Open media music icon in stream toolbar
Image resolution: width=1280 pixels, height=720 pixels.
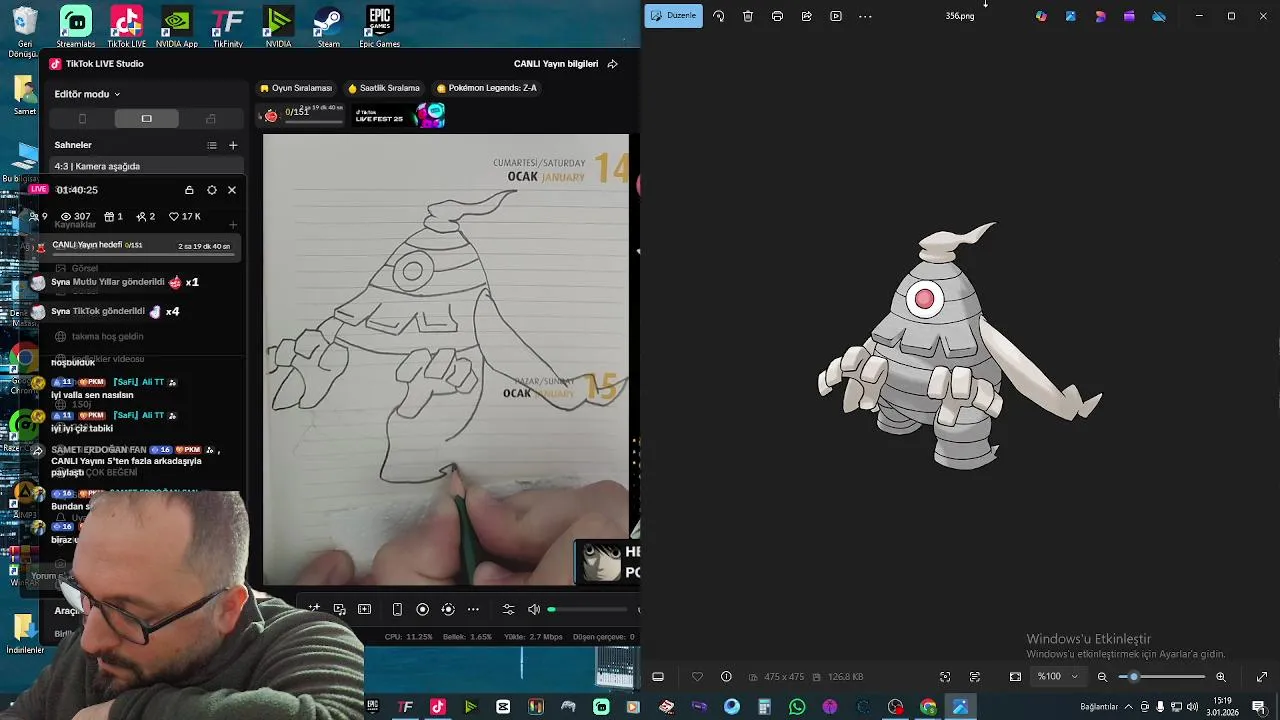coord(339,609)
